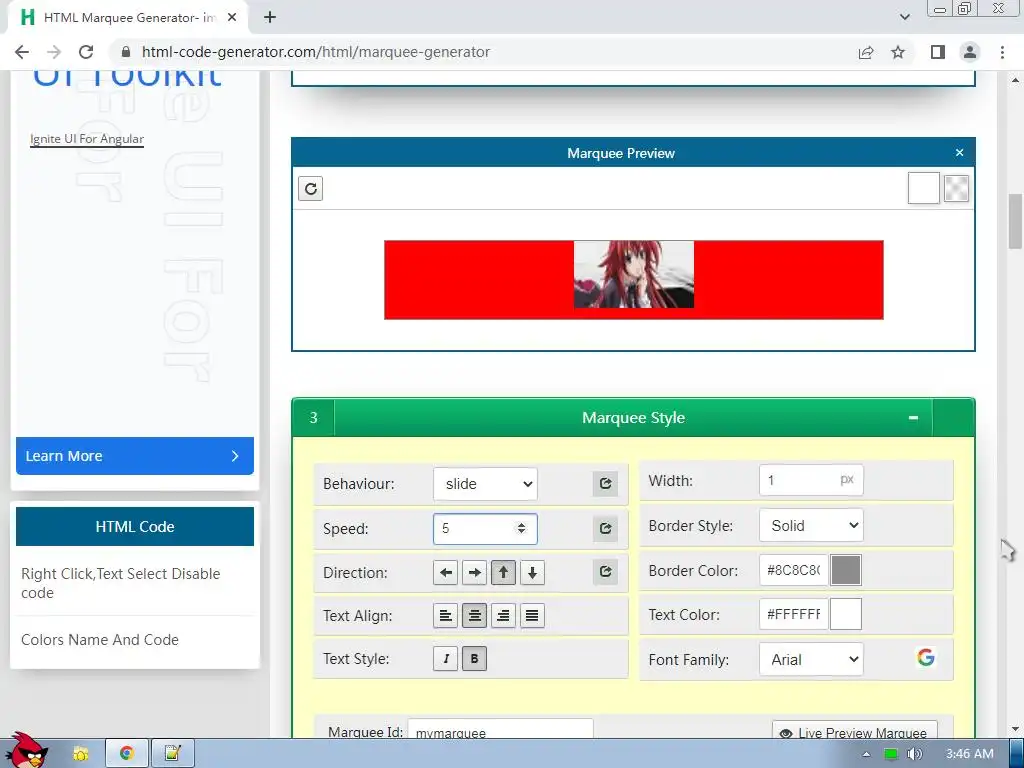Image resolution: width=1024 pixels, height=768 pixels.
Task: Toggle bold text style
Action: point(474,658)
